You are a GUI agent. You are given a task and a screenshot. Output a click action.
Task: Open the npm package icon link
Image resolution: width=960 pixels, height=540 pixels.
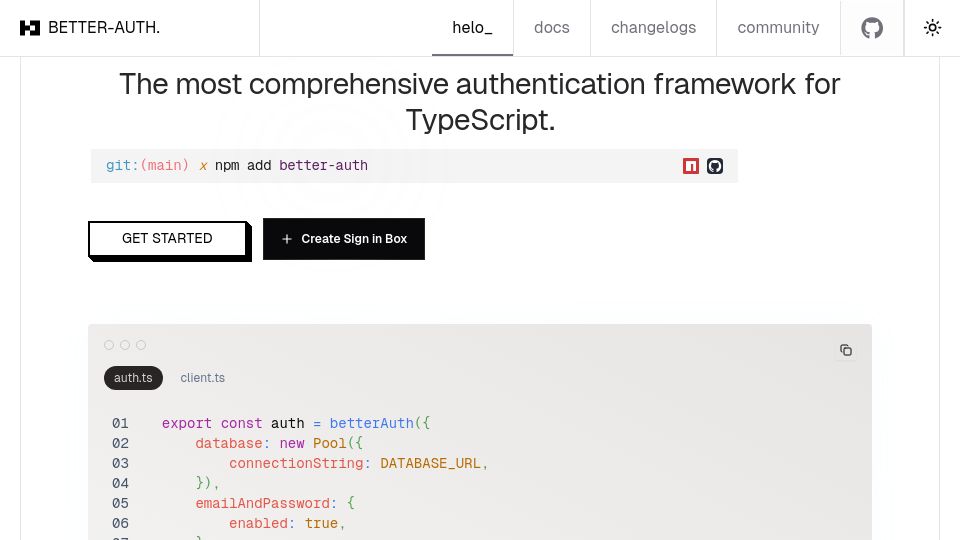click(691, 166)
